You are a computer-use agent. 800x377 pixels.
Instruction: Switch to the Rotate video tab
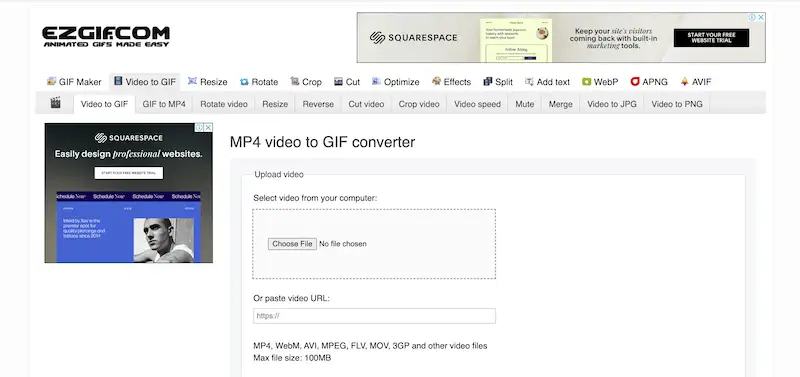[224, 104]
